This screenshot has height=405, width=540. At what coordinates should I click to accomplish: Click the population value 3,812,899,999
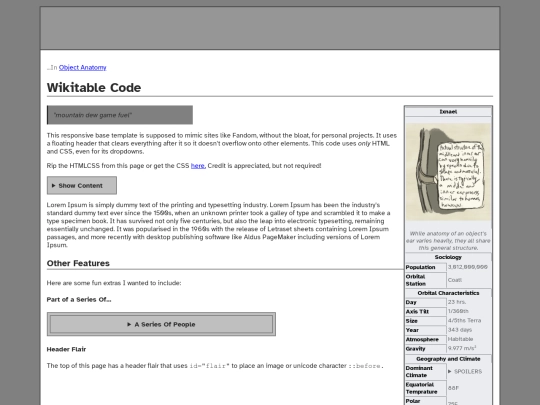point(468,267)
